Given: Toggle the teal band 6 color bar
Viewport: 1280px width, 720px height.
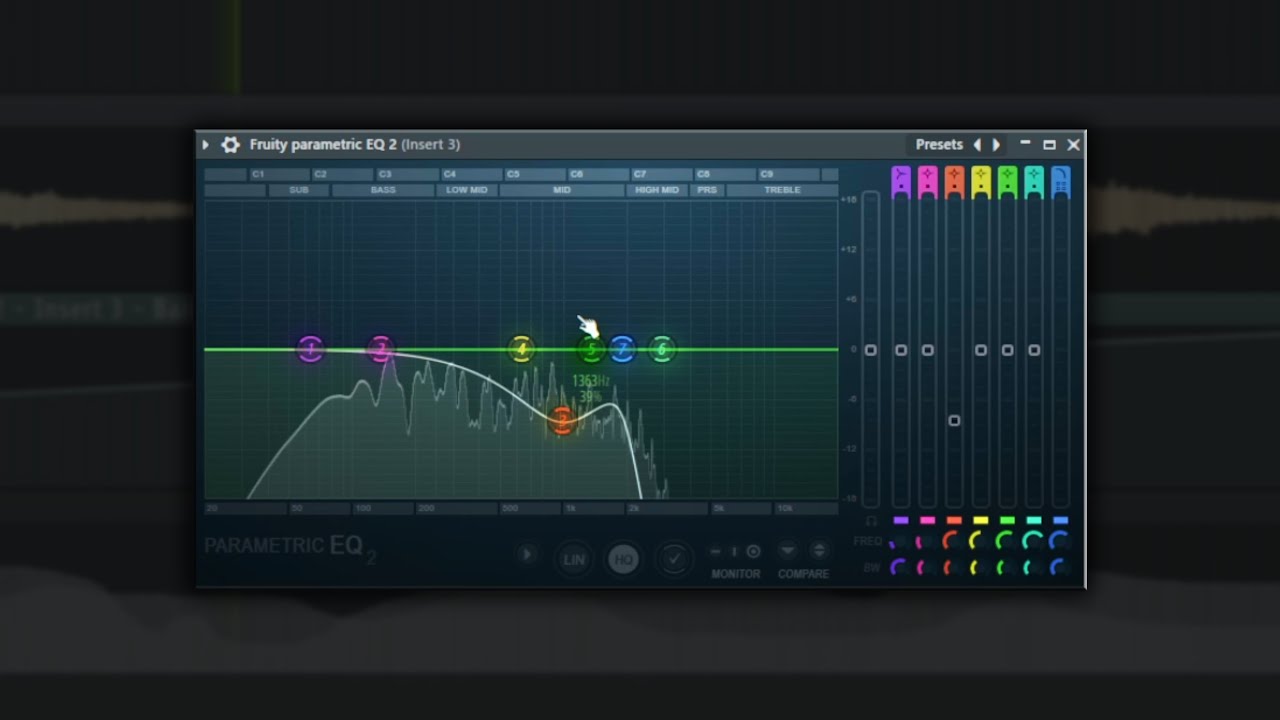Looking at the screenshot, I should [1034, 520].
